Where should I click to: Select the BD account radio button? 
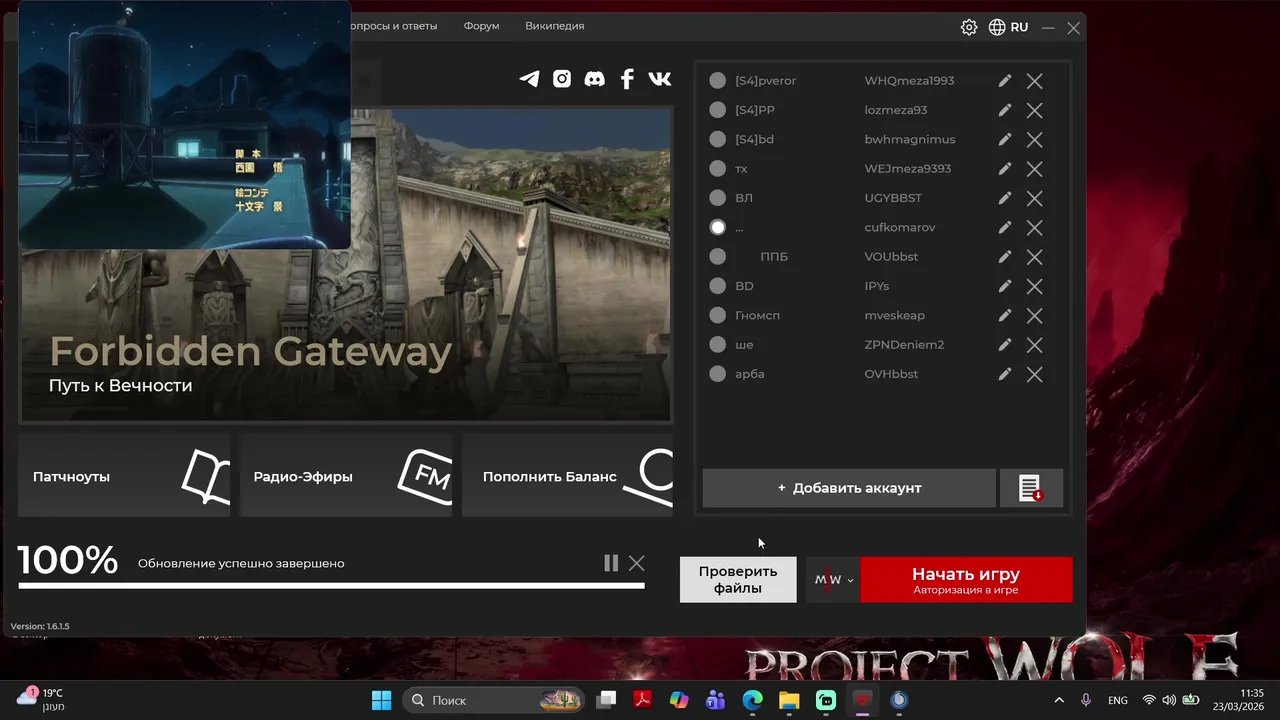tap(717, 286)
